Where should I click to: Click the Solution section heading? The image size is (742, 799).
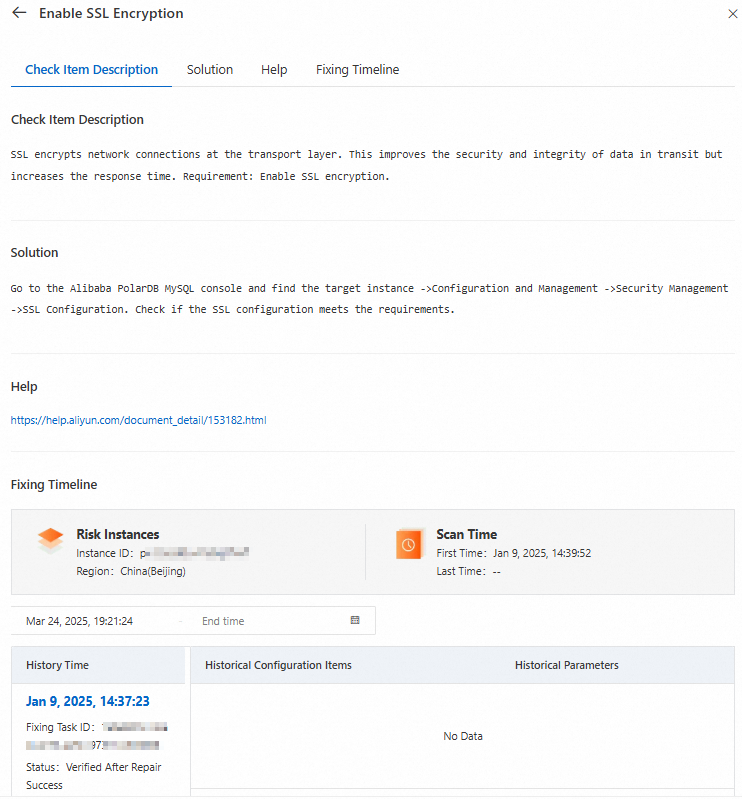tap(34, 252)
